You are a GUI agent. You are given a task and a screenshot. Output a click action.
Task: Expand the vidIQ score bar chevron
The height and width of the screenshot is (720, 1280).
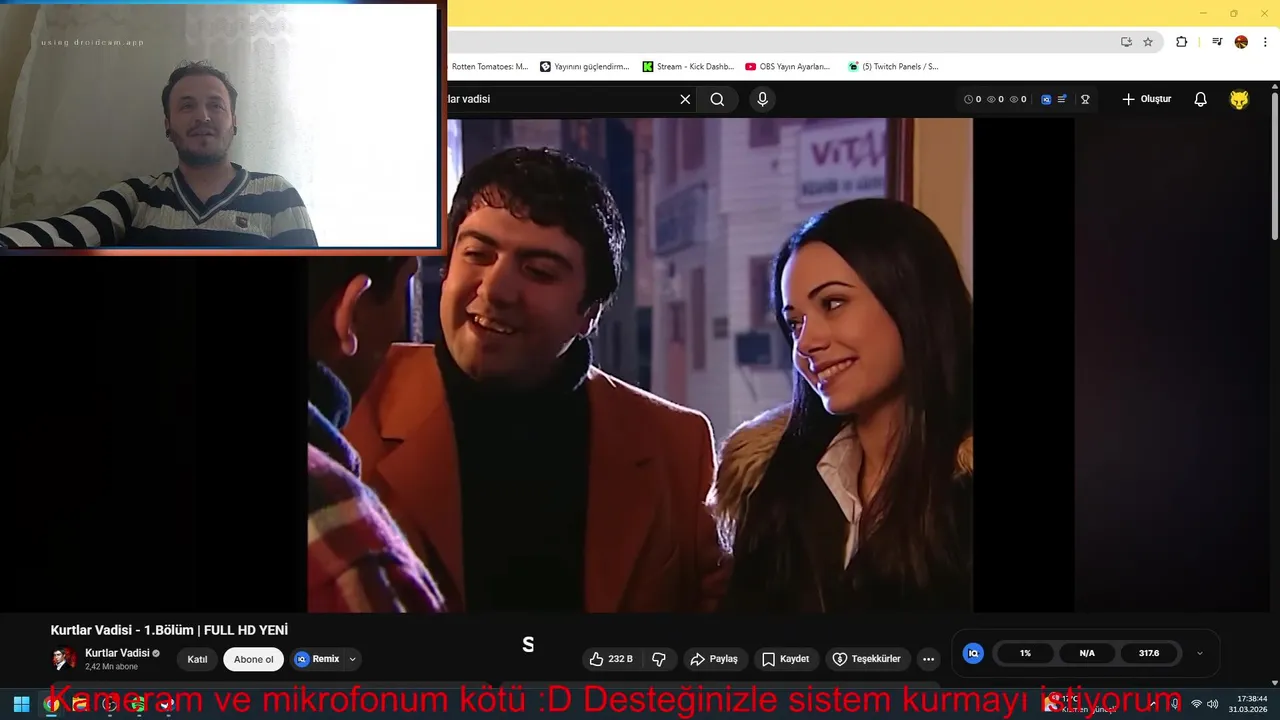(1200, 653)
